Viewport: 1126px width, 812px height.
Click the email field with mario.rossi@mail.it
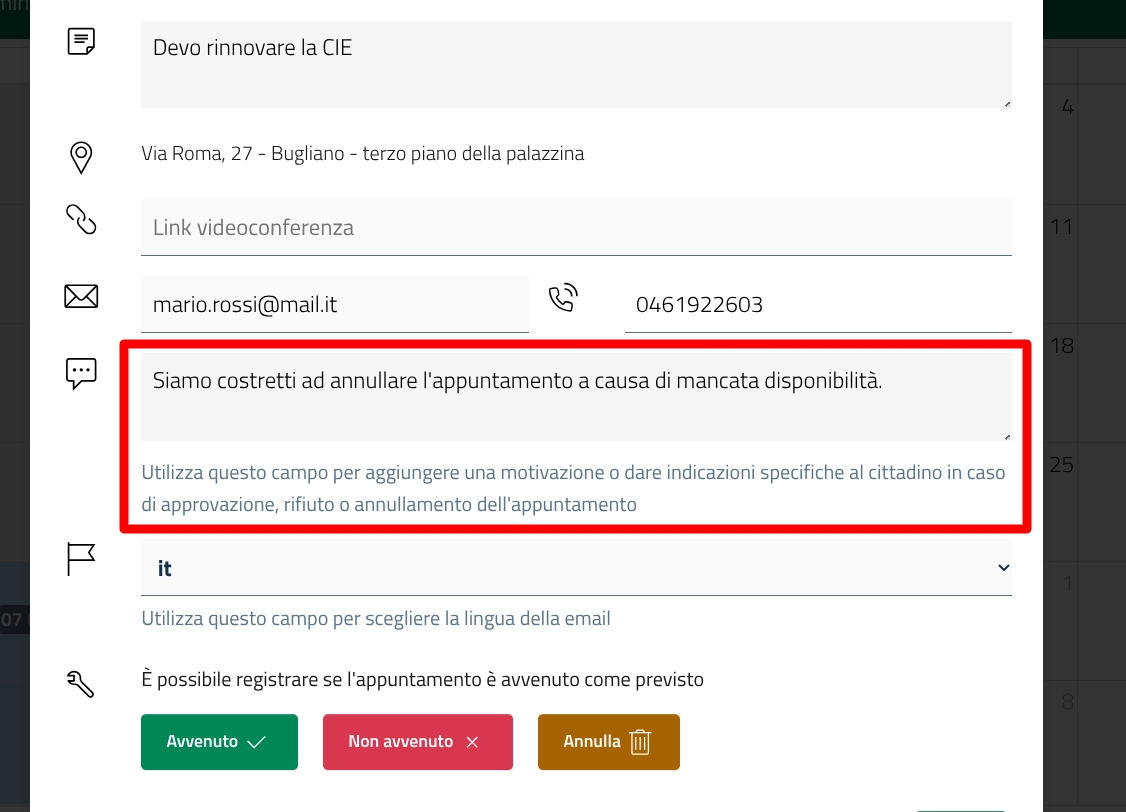[x=334, y=305]
